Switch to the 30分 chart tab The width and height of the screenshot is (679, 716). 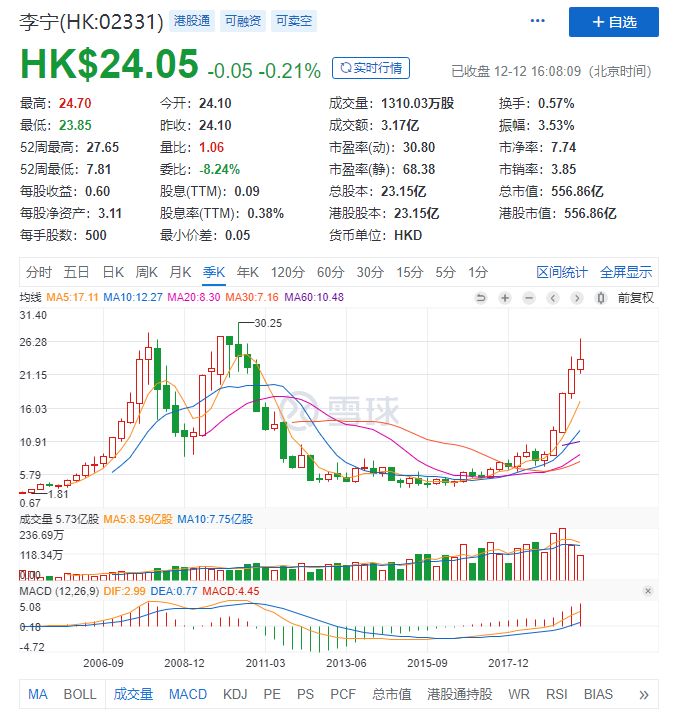tap(370, 272)
